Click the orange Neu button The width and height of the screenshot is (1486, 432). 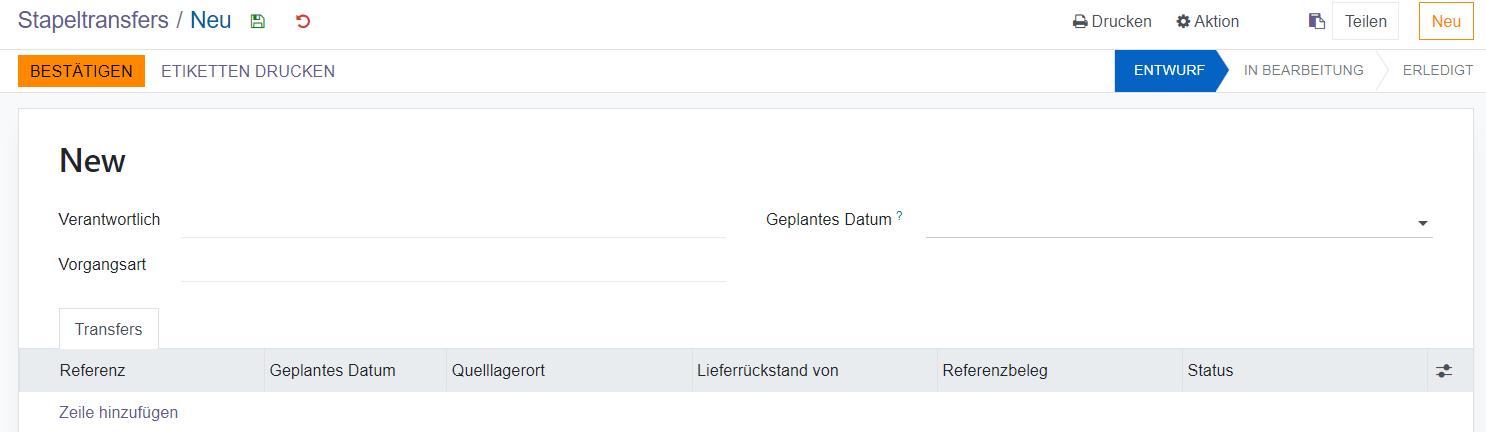point(1446,21)
